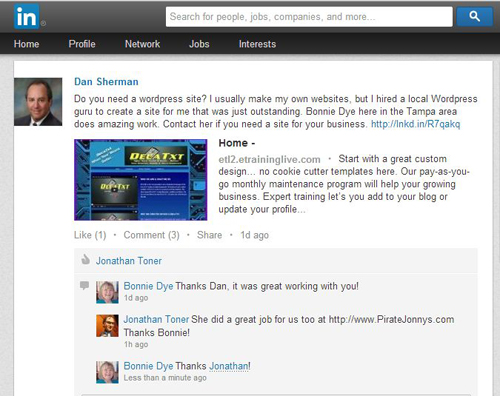This screenshot has height=396, width=500.
Task: Open Dan Sherman's profile photo
Action: pos(38,102)
